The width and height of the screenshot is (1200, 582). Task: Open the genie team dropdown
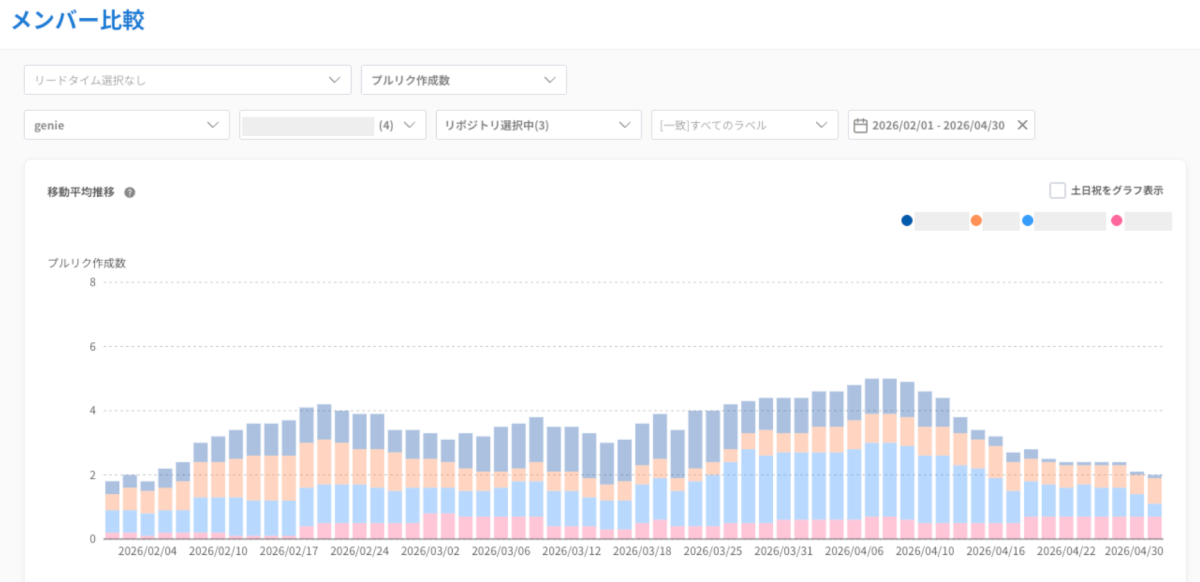coord(127,125)
